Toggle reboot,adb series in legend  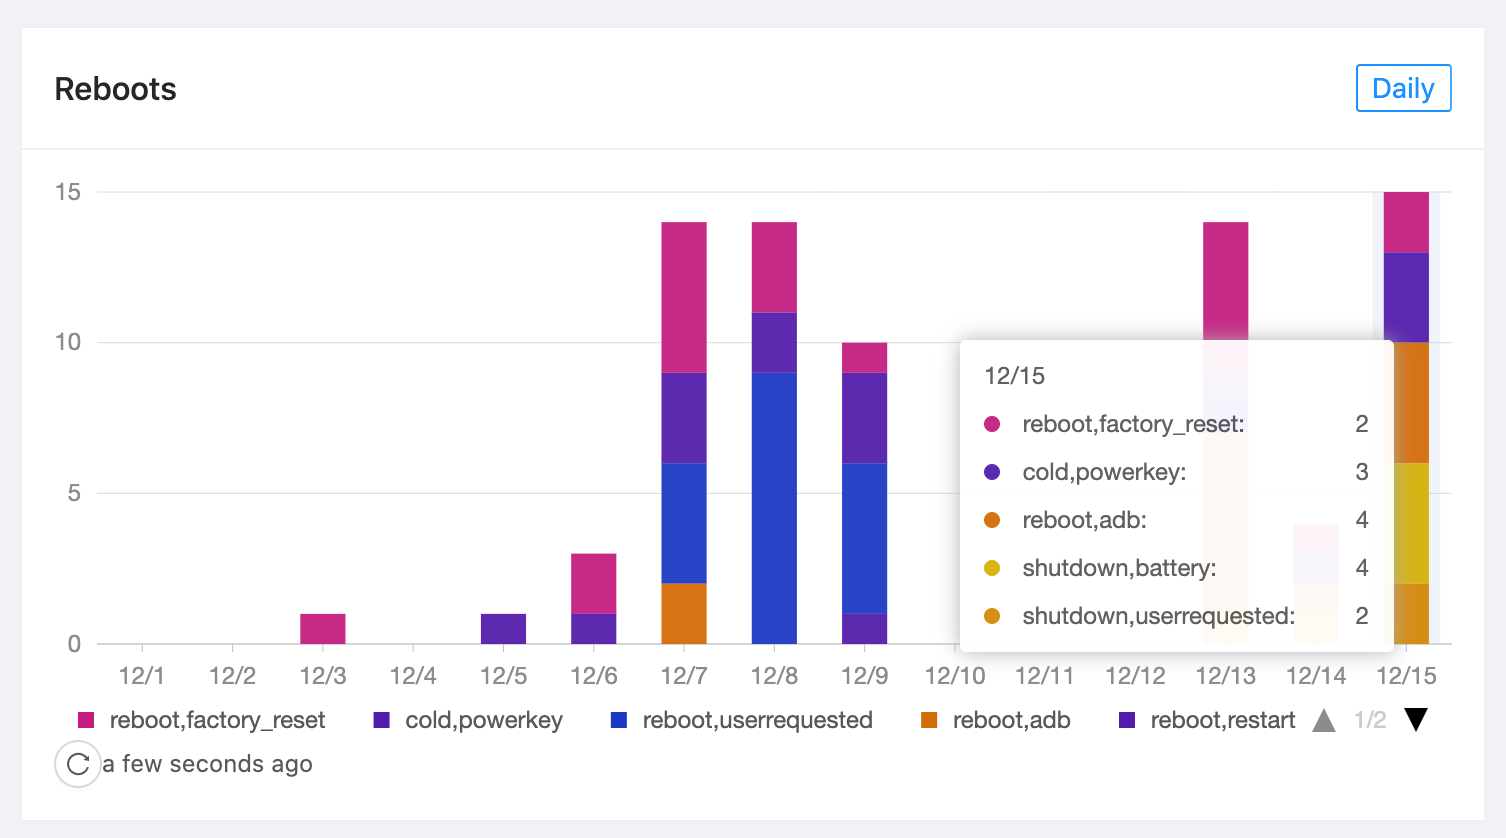point(1011,720)
